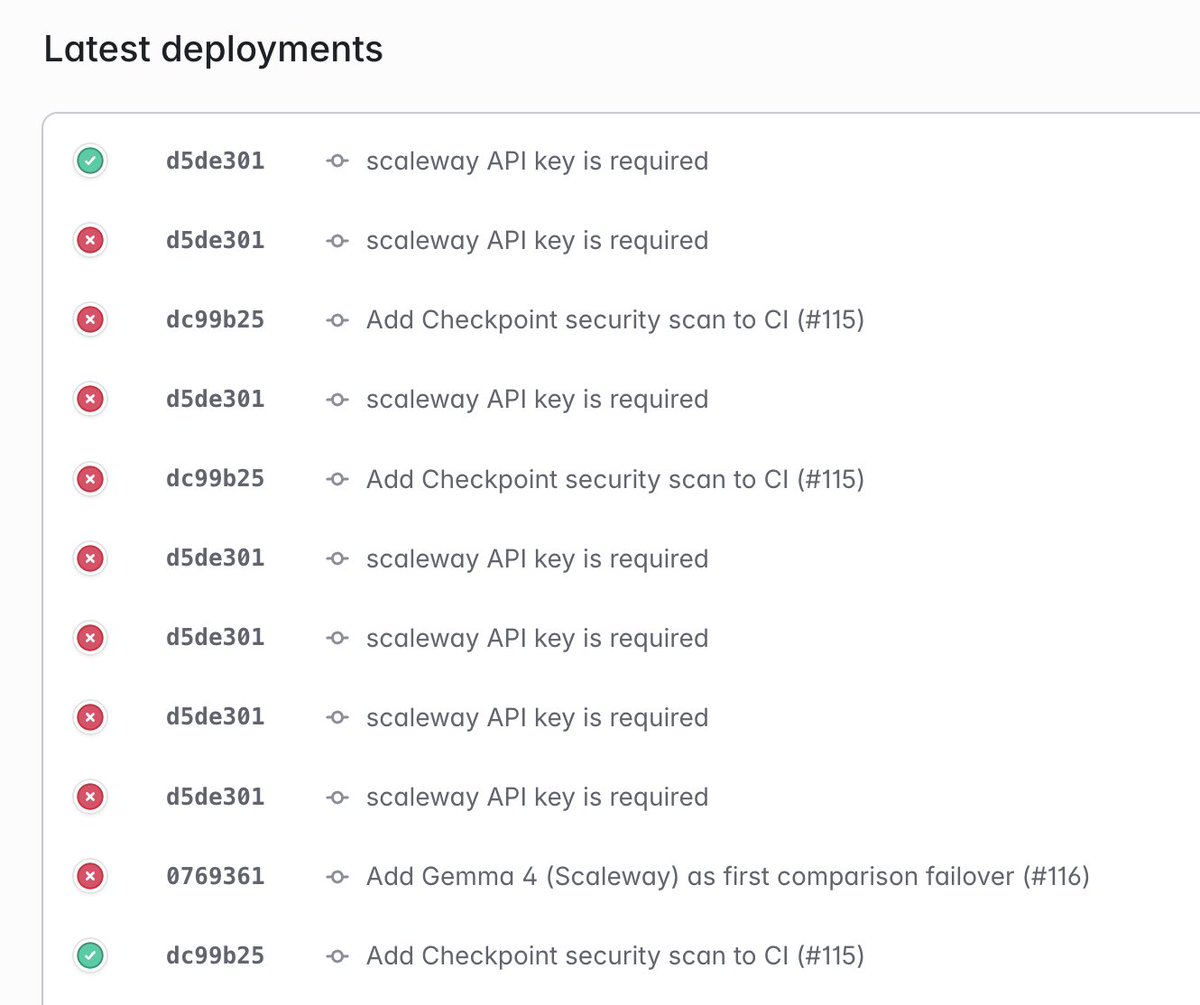
Task: Click the failed d5de301 icon between the two Checkpoint failures
Action: [90, 400]
